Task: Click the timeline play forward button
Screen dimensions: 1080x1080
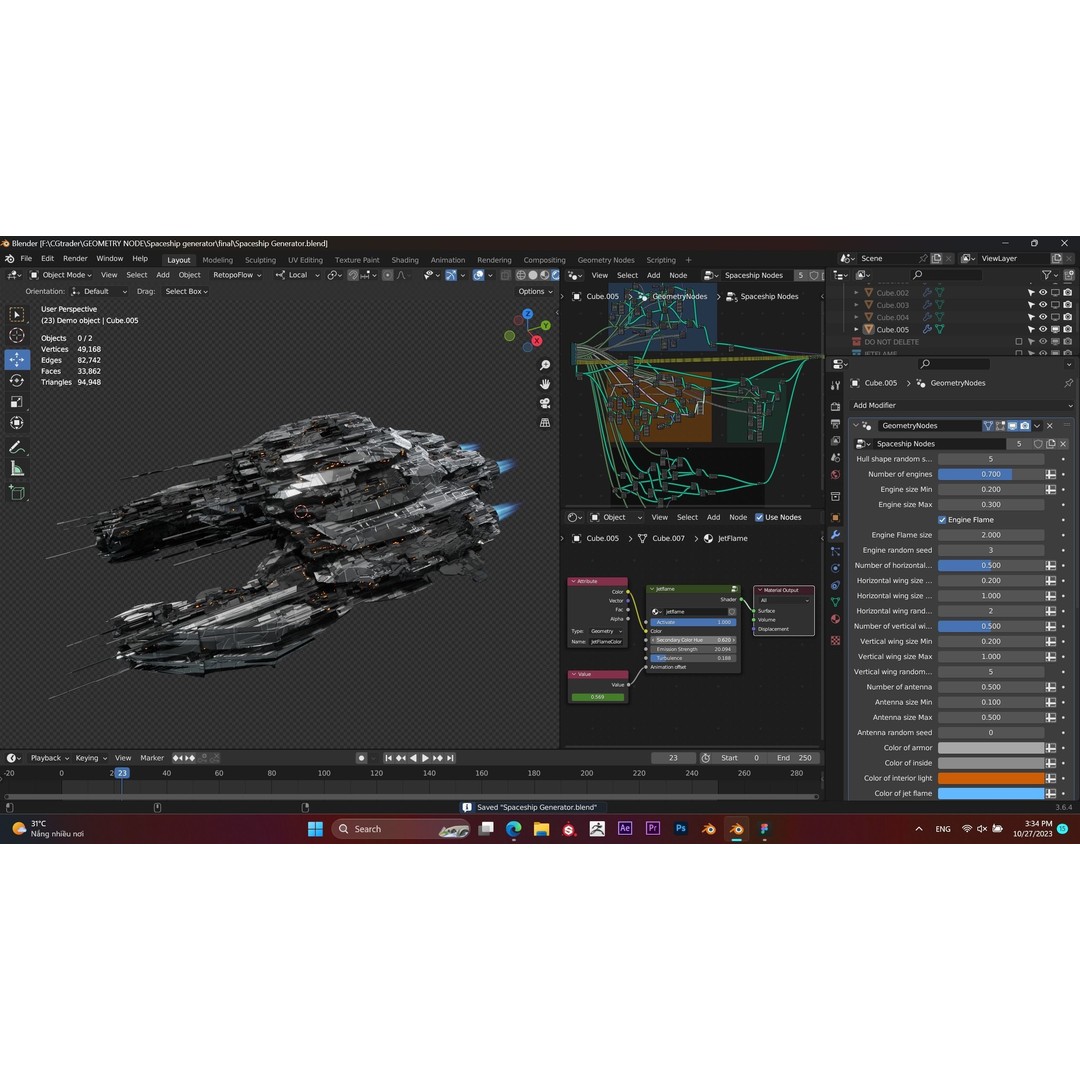Action: (x=425, y=758)
